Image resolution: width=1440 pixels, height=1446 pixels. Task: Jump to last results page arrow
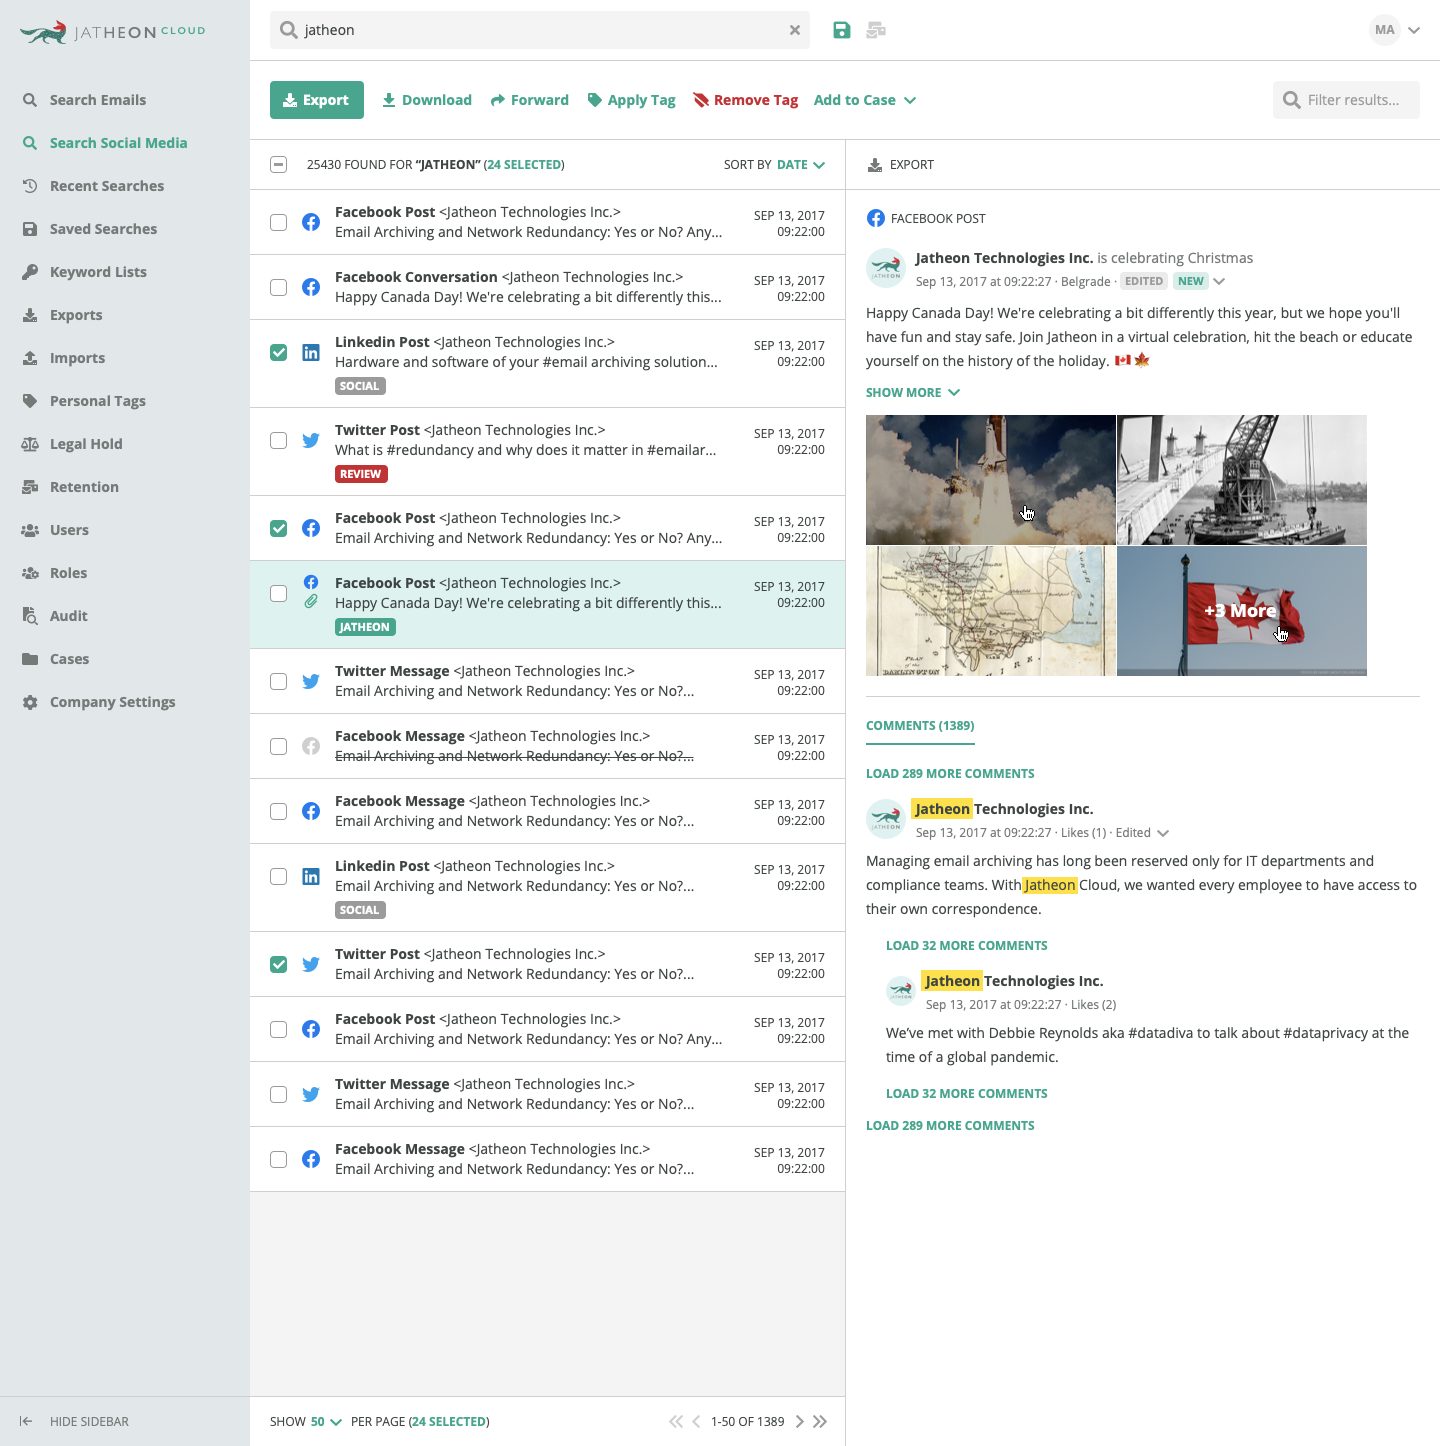[x=820, y=1421]
